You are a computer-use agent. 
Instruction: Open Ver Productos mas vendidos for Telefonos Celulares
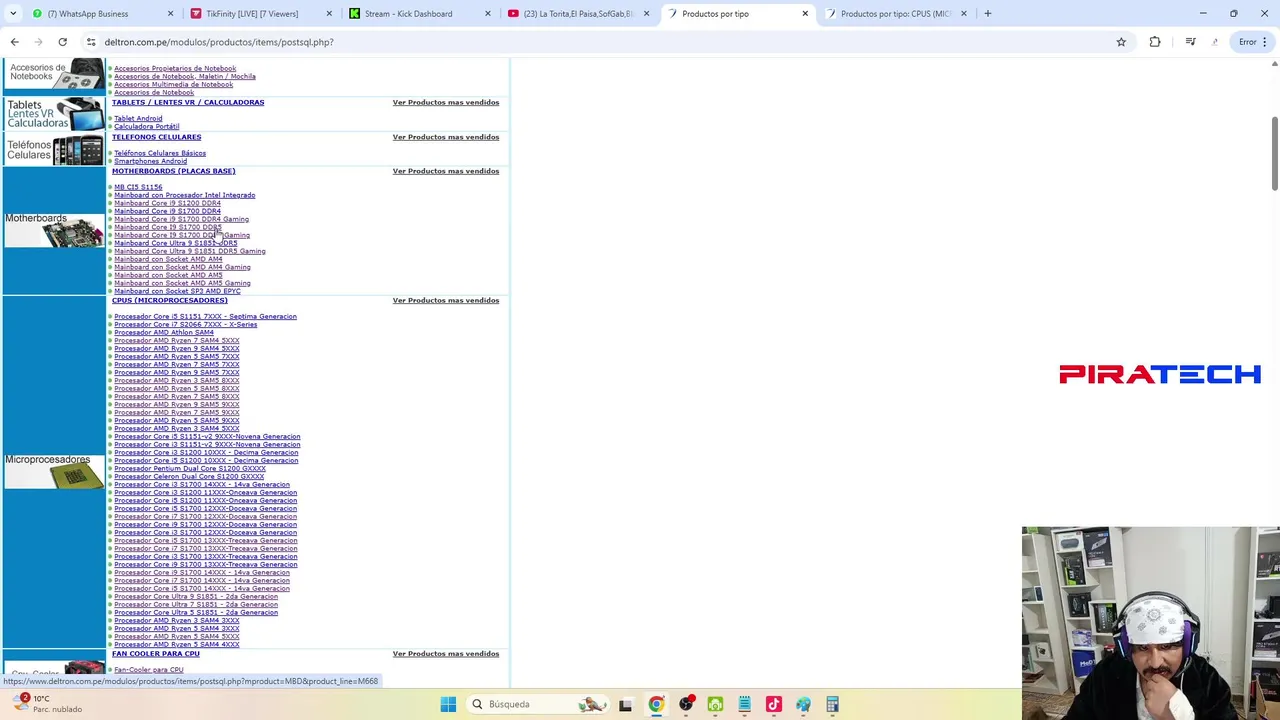pos(445,137)
